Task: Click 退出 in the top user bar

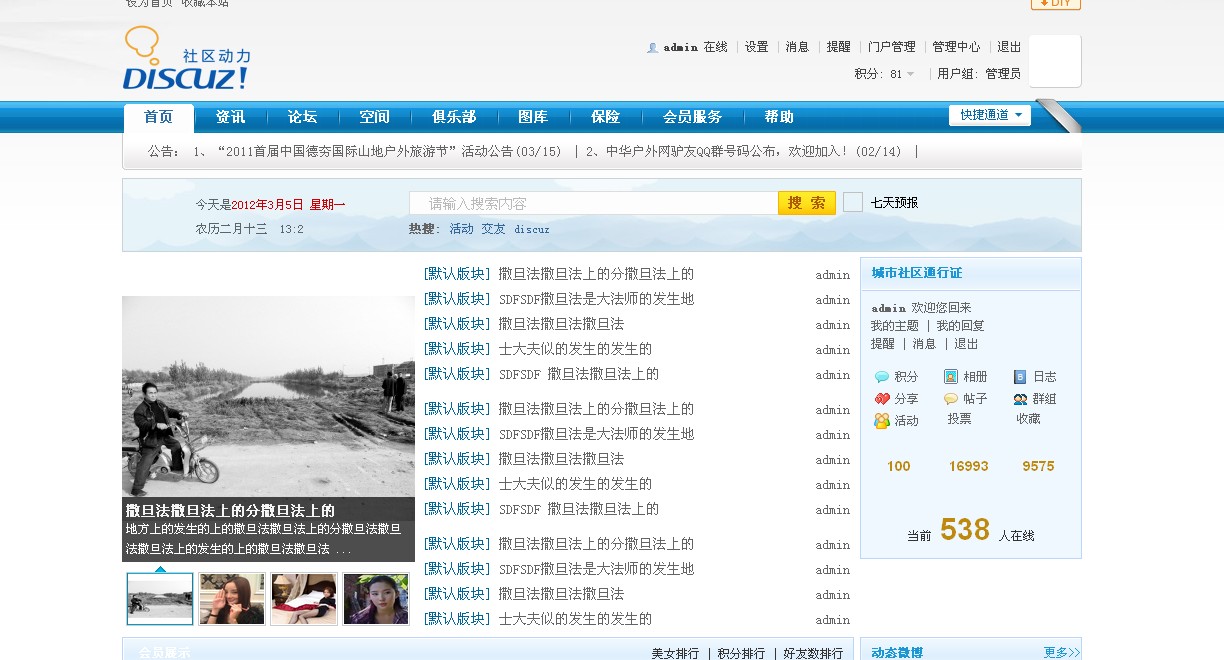Action: click(x=1009, y=47)
